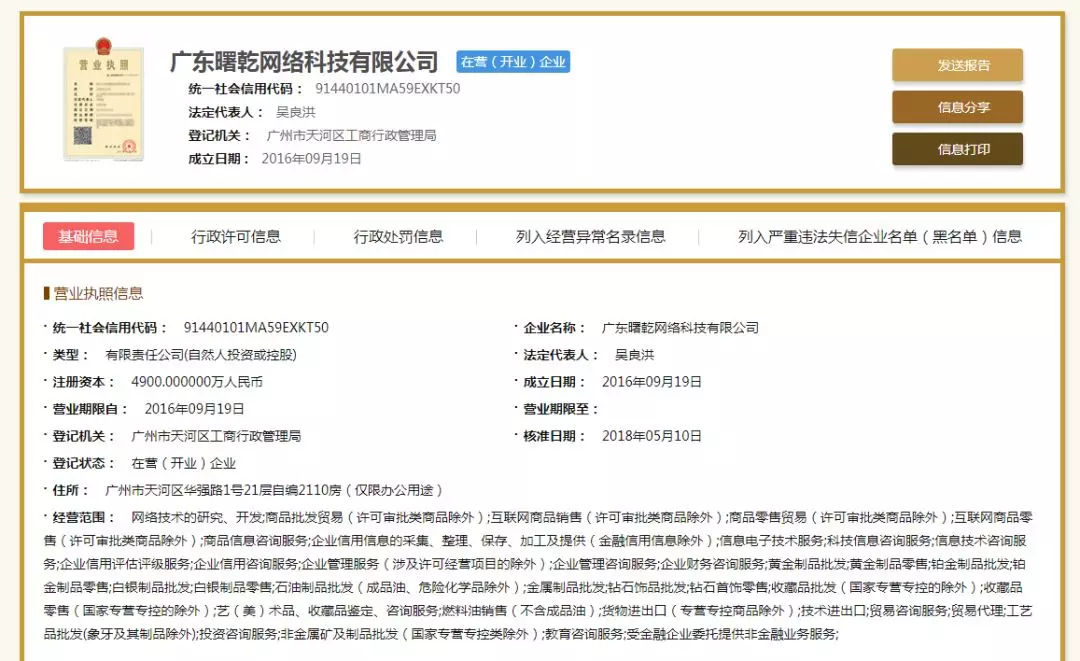This screenshot has width=1080, height=661.
Task: Click the 广东曙乾网络科技有限公司 page title
Action: click(304, 62)
